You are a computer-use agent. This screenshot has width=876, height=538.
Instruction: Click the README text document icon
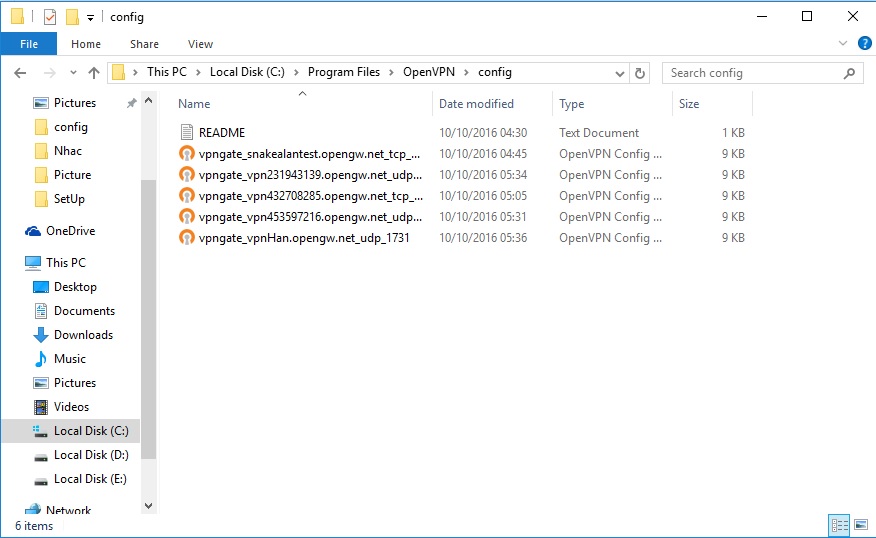point(187,132)
